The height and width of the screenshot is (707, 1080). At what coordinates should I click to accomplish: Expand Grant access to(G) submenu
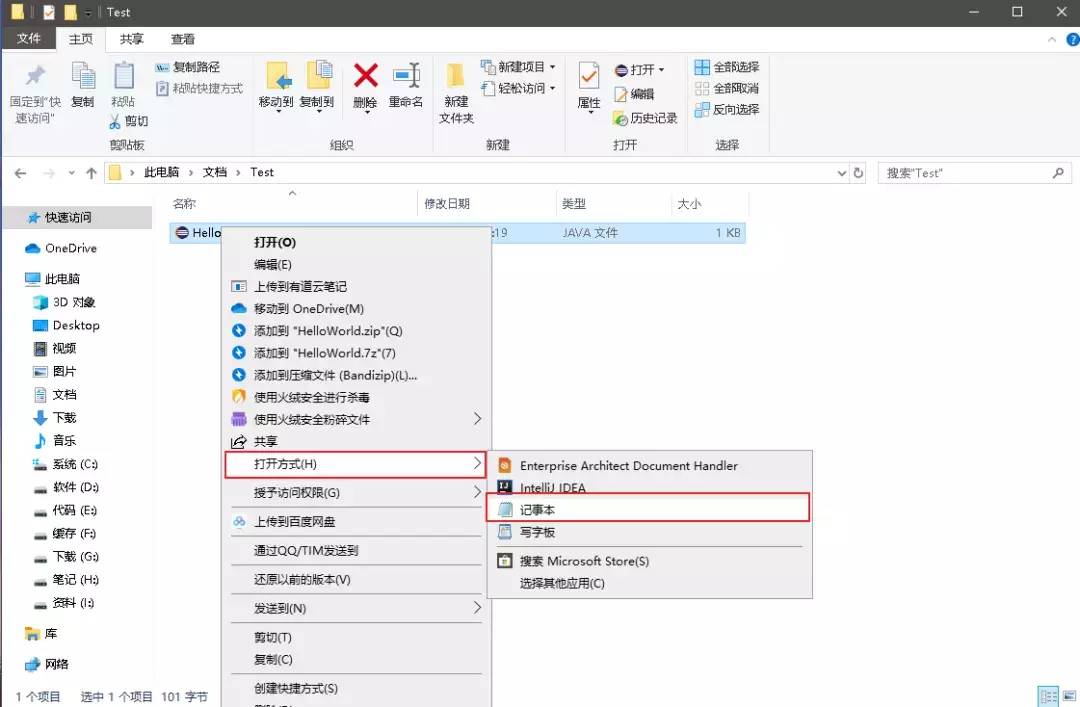[x=355, y=493]
